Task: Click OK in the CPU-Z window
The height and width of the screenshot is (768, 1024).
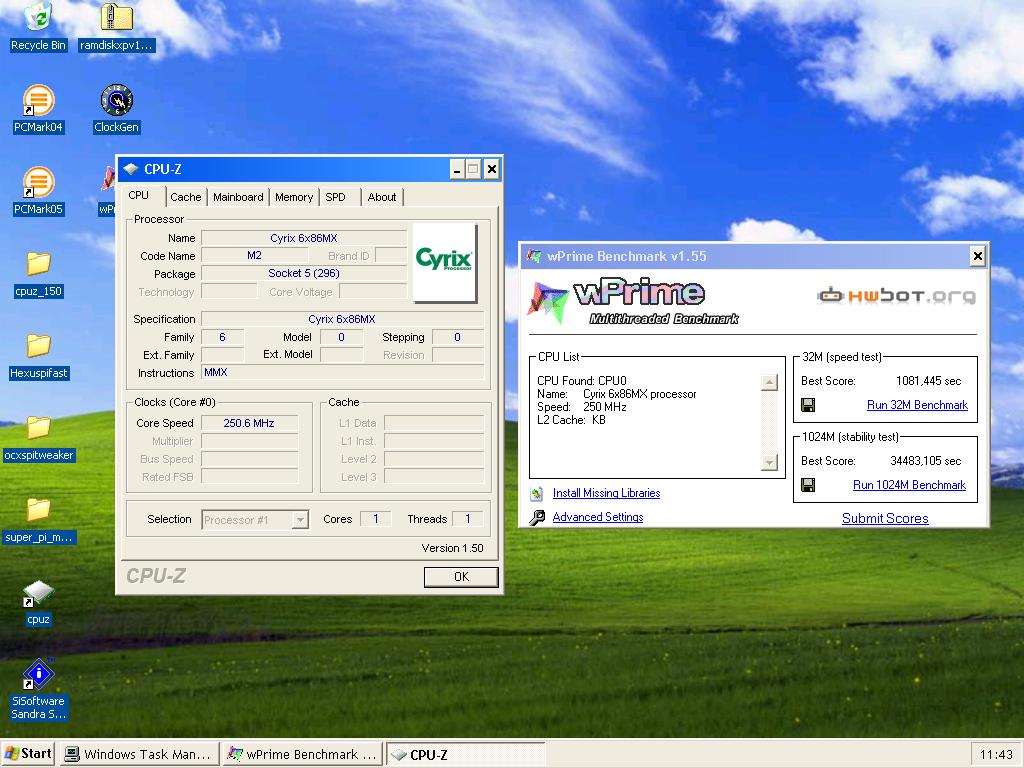Action: [x=461, y=577]
